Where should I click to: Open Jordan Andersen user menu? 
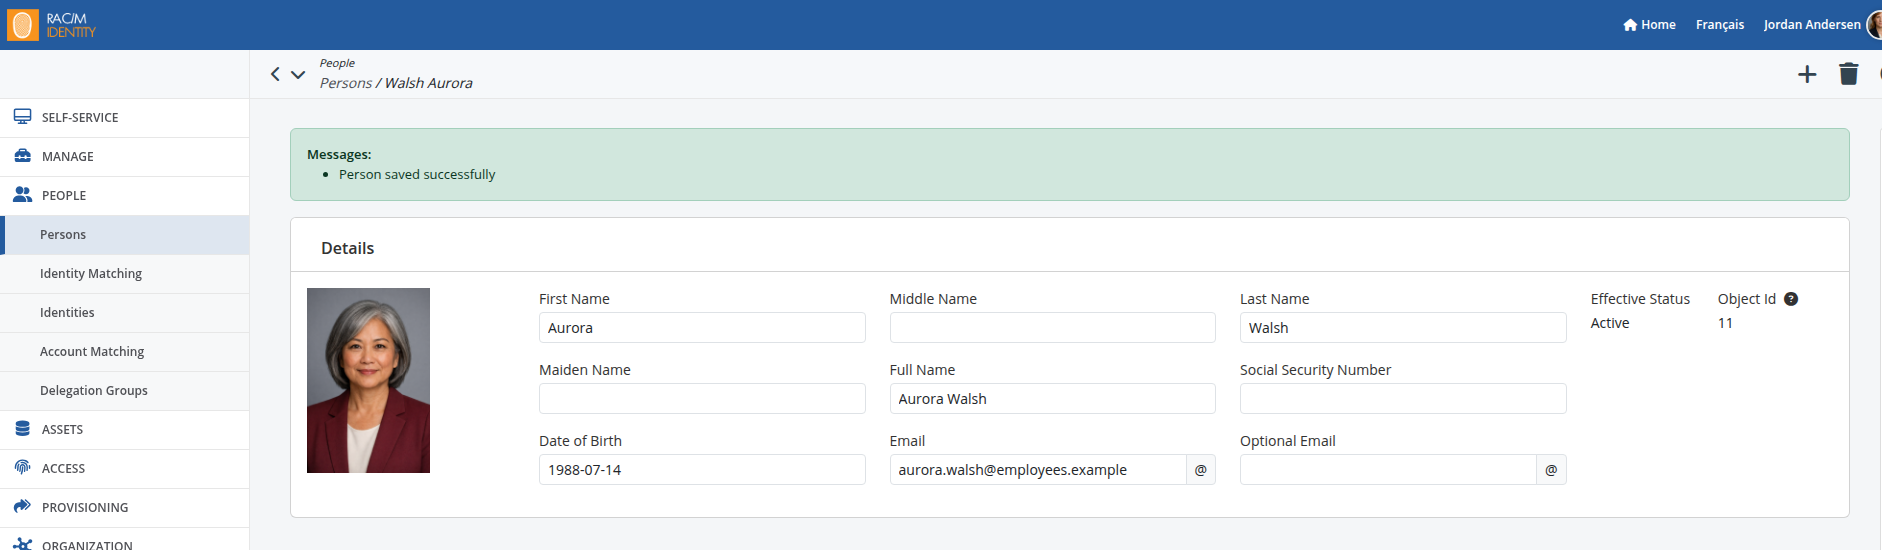click(x=1811, y=25)
